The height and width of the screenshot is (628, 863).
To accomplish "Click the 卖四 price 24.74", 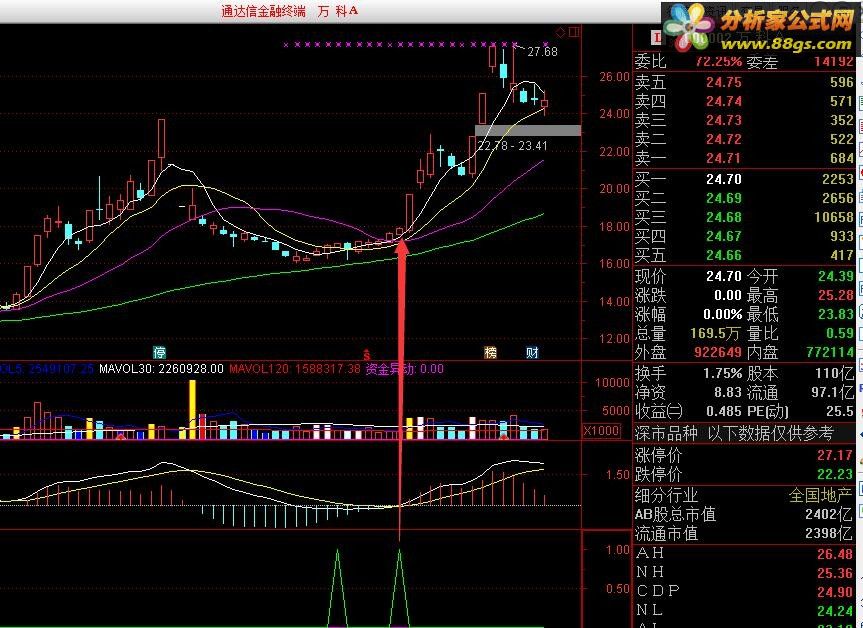I will pos(724,101).
